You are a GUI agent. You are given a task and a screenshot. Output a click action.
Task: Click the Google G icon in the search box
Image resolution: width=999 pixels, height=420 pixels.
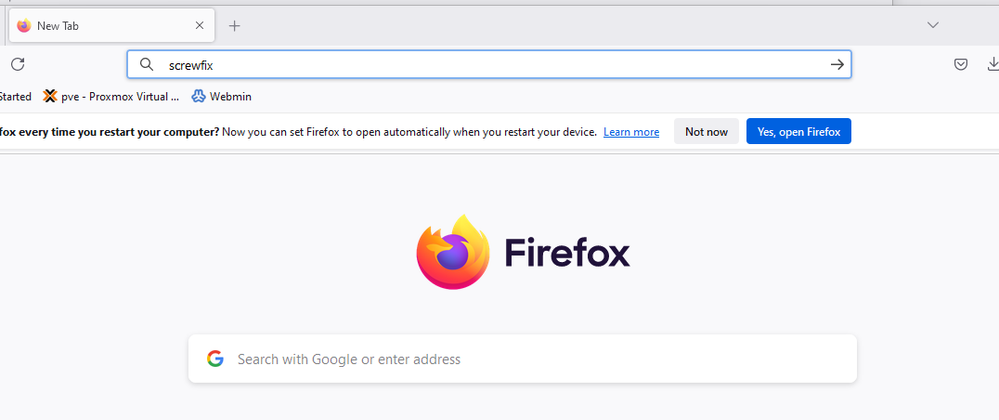click(215, 359)
